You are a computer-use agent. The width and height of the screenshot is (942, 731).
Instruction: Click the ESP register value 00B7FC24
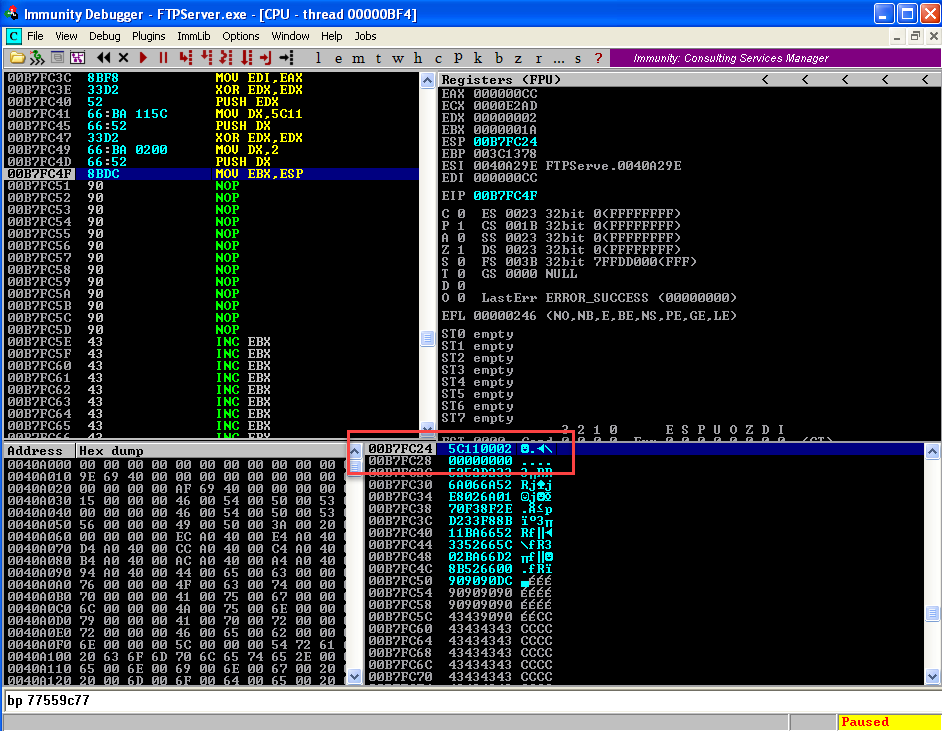tap(505, 142)
